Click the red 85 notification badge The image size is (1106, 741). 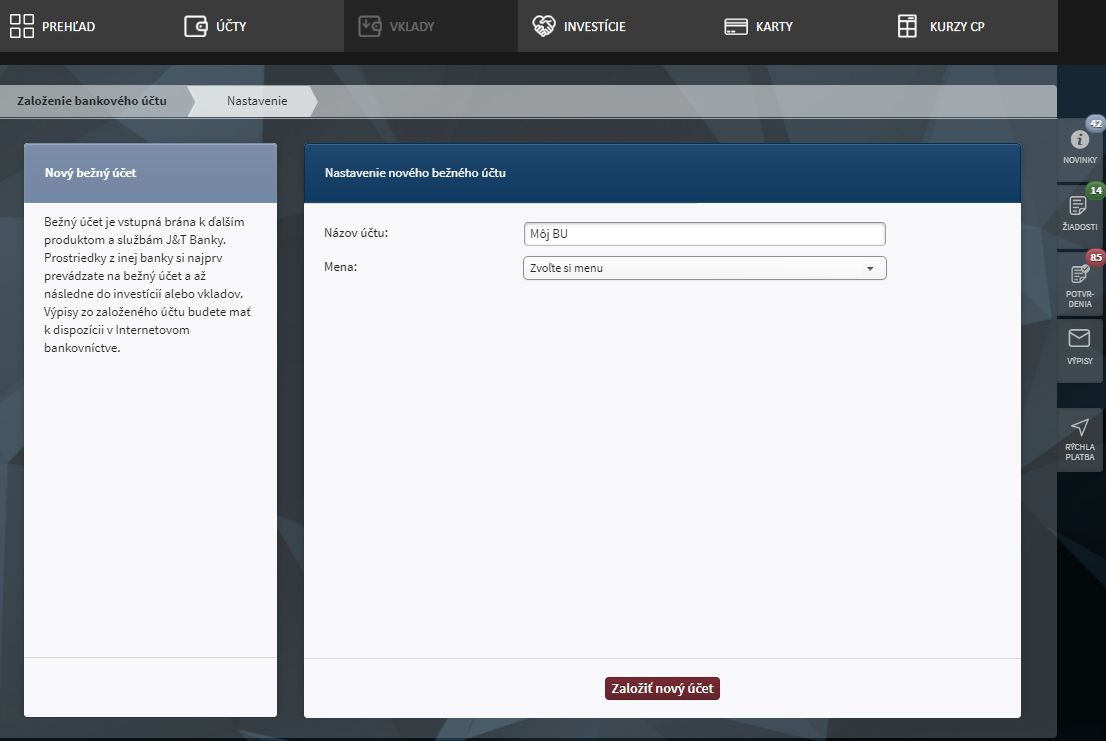1096,257
